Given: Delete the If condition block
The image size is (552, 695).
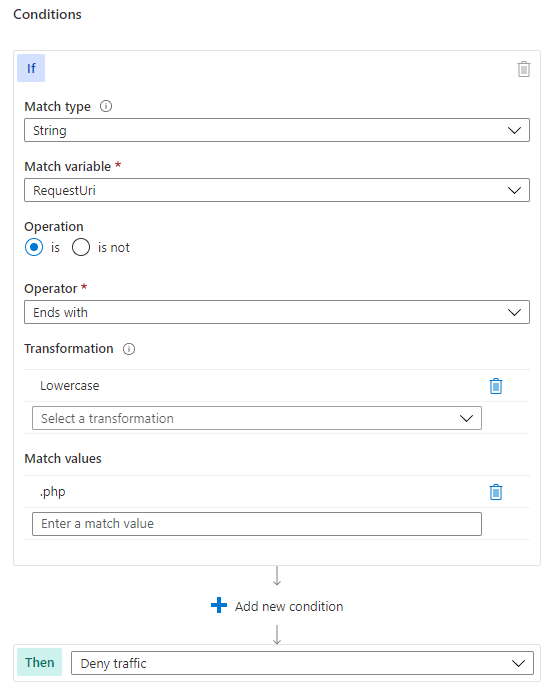Looking at the screenshot, I should 524,69.
